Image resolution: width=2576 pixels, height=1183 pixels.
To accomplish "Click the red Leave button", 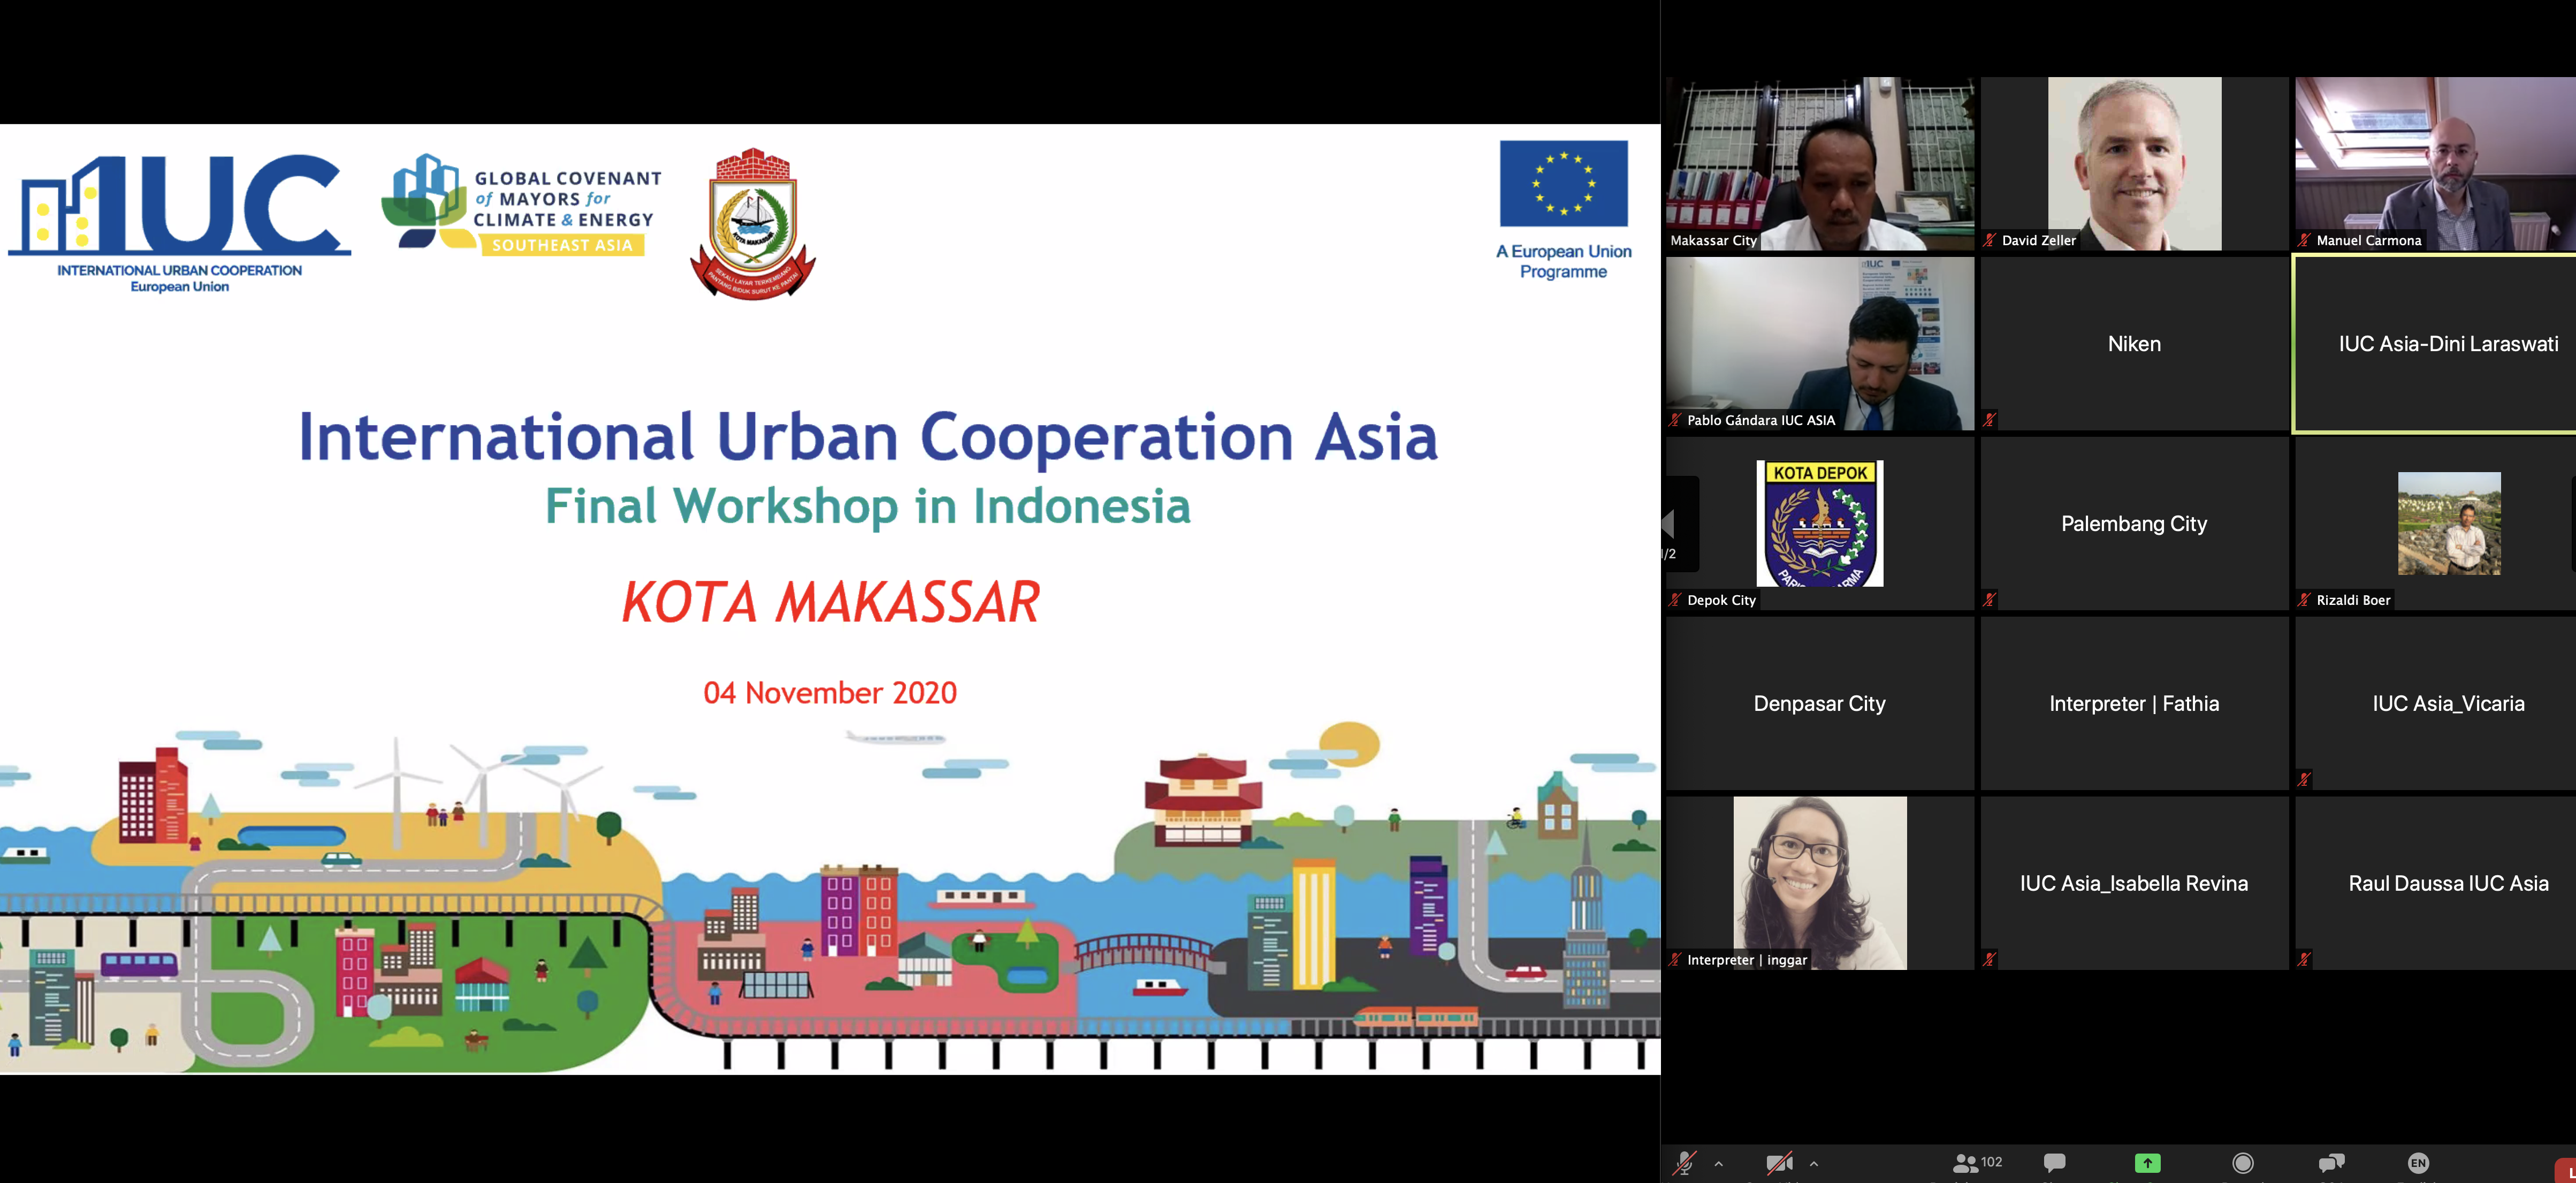I will [2566, 1170].
